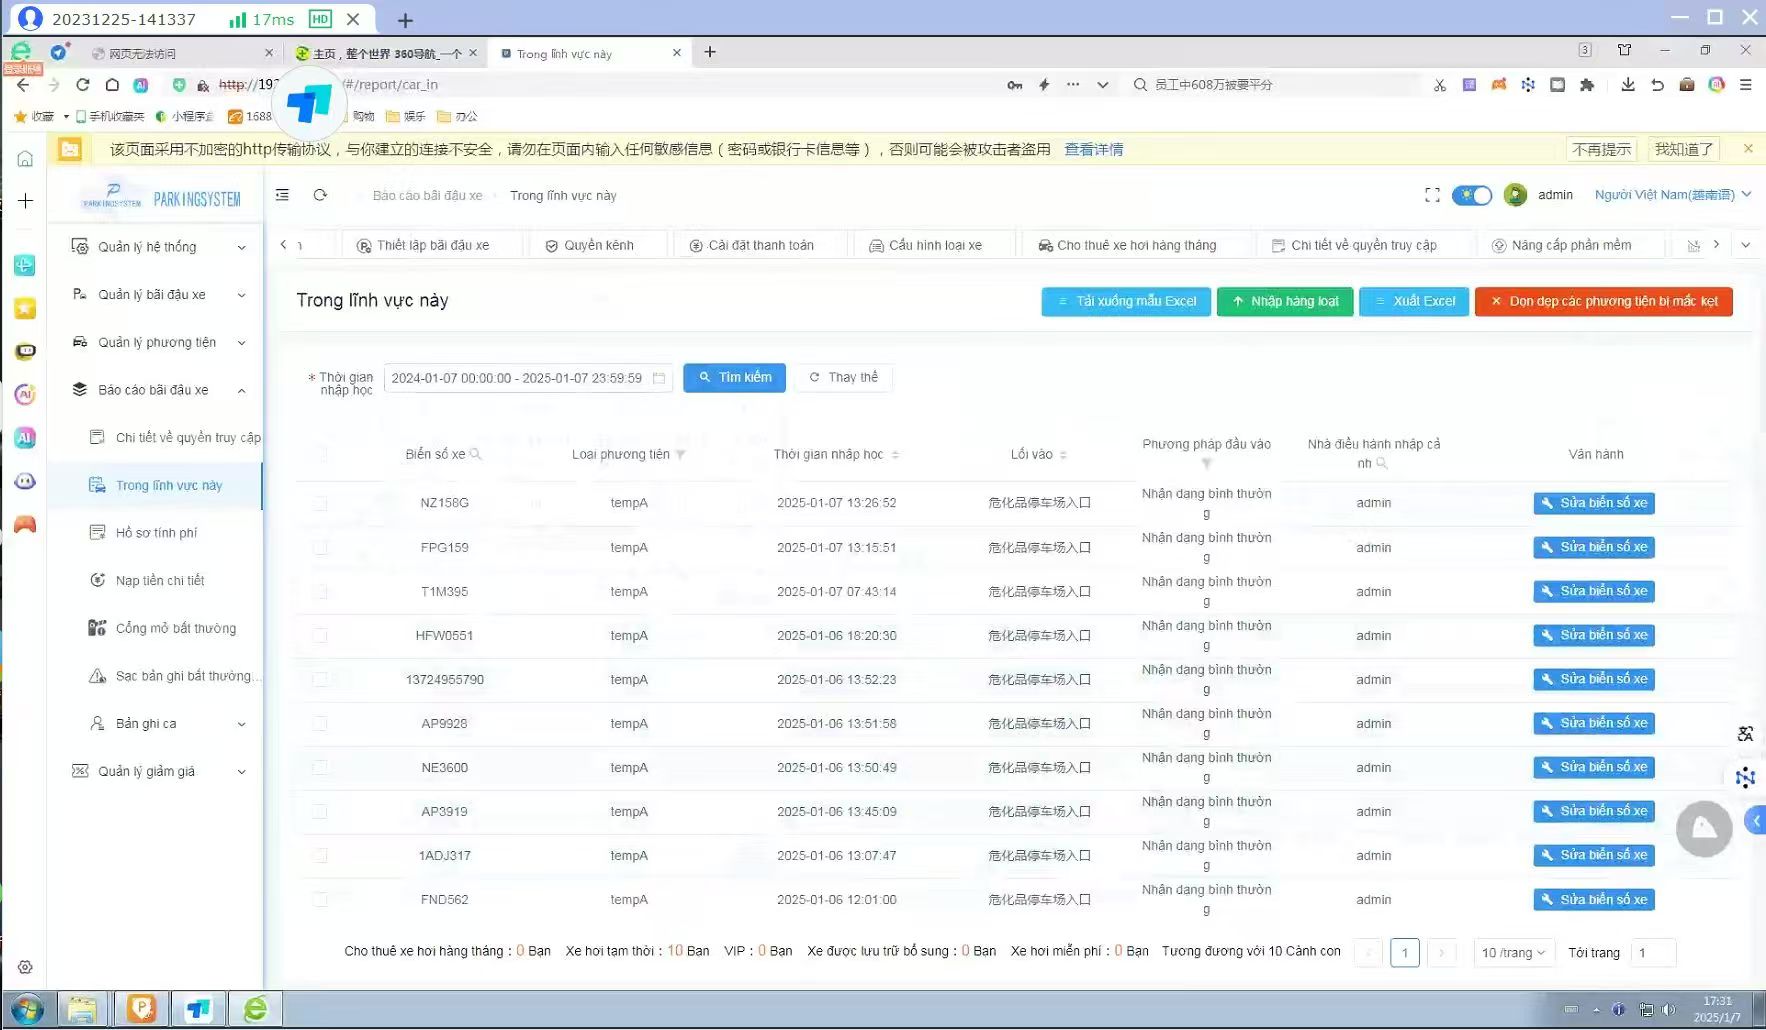This screenshot has width=1766, height=1030.
Task: Open the 10 /trang page size dropdown
Action: (1513, 953)
